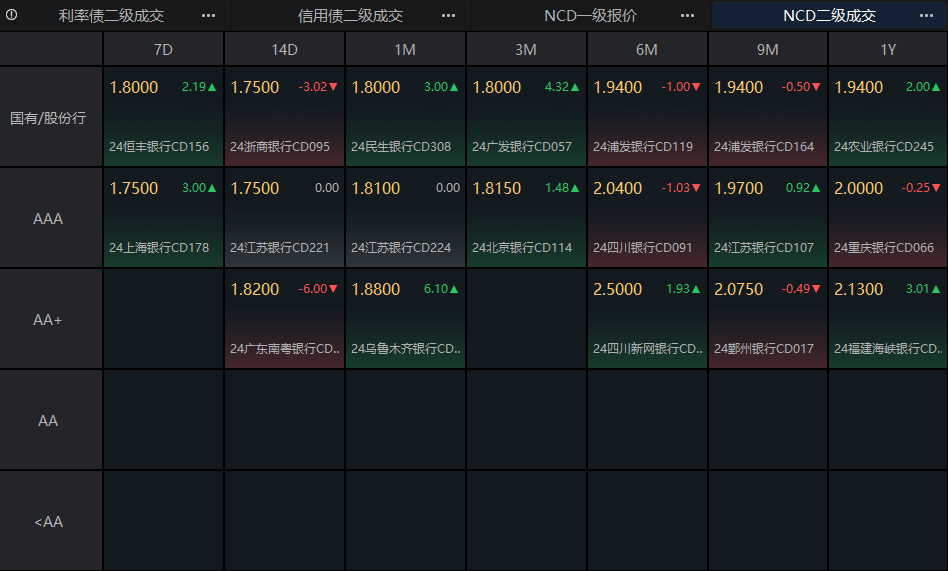
Task: Switch to the 利率债二级成交 tab
Action: coord(111,16)
